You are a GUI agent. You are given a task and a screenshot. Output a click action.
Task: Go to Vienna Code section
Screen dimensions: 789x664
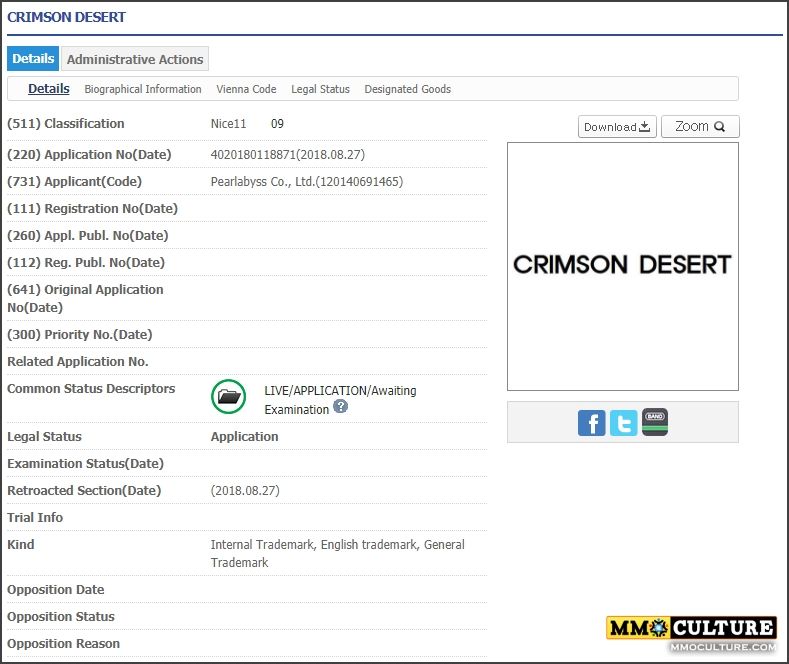coord(246,89)
